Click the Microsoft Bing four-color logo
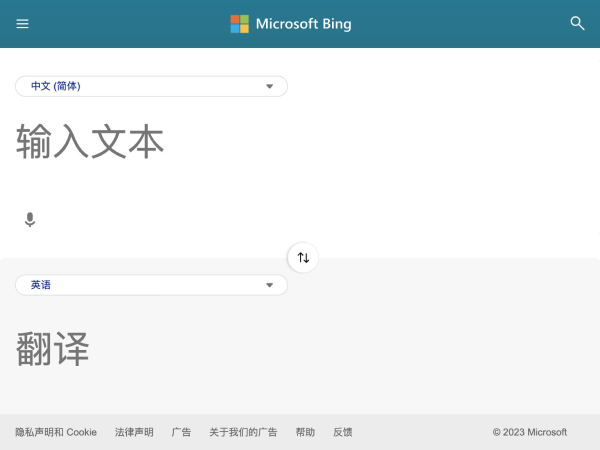 [240, 24]
